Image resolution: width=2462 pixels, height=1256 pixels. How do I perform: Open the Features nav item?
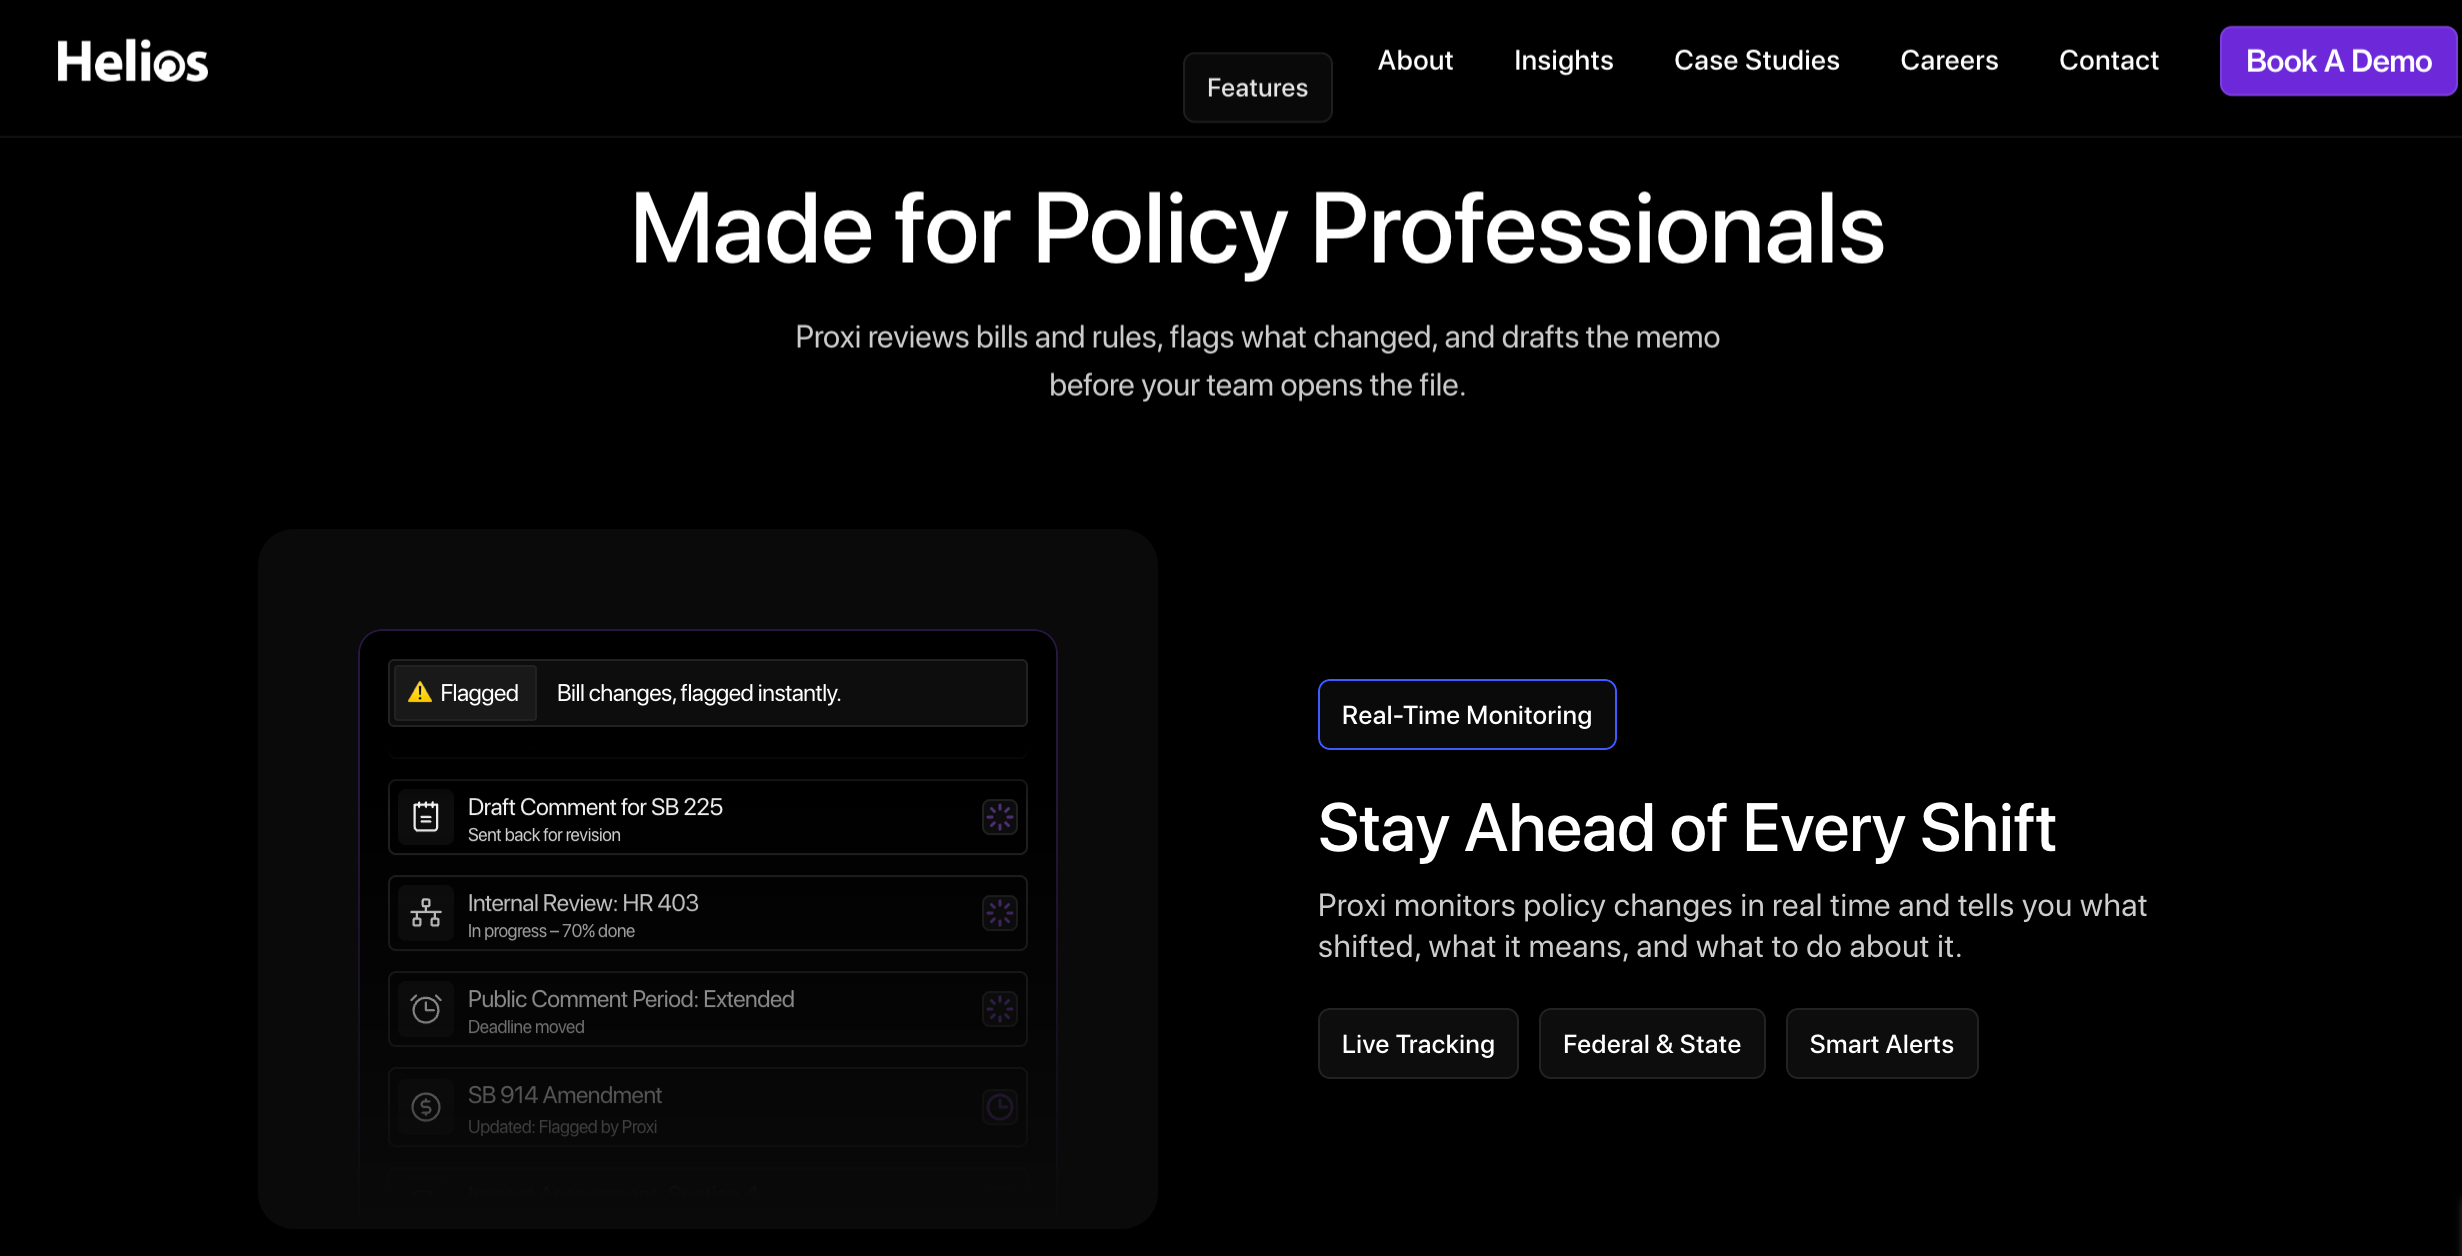pyautogui.click(x=1257, y=88)
